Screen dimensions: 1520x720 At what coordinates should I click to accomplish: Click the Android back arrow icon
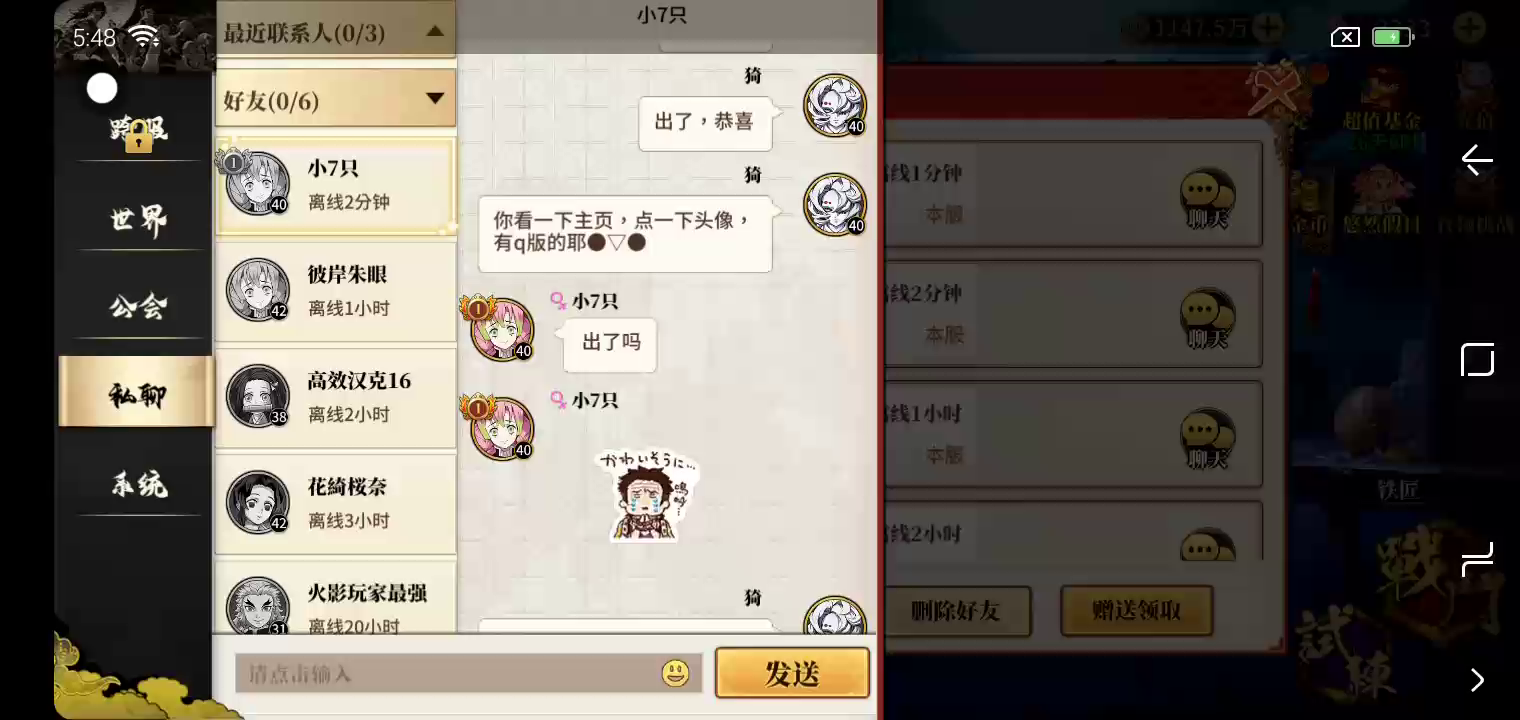1477,160
